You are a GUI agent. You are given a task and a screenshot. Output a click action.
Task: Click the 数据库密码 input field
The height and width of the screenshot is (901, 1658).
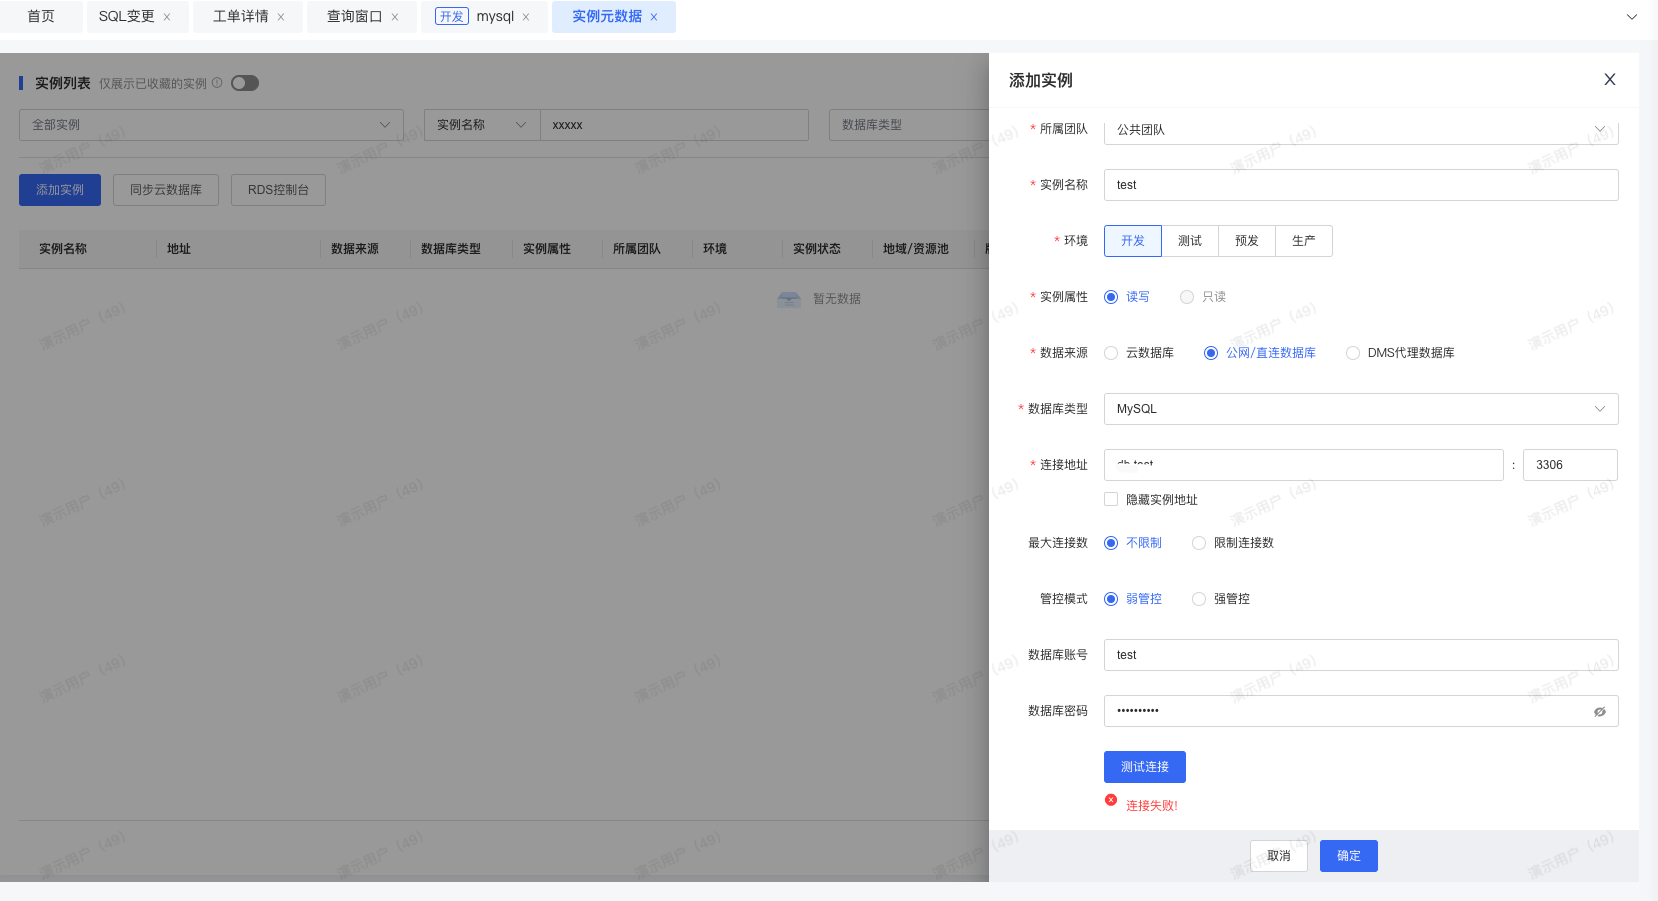(x=1361, y=711)
